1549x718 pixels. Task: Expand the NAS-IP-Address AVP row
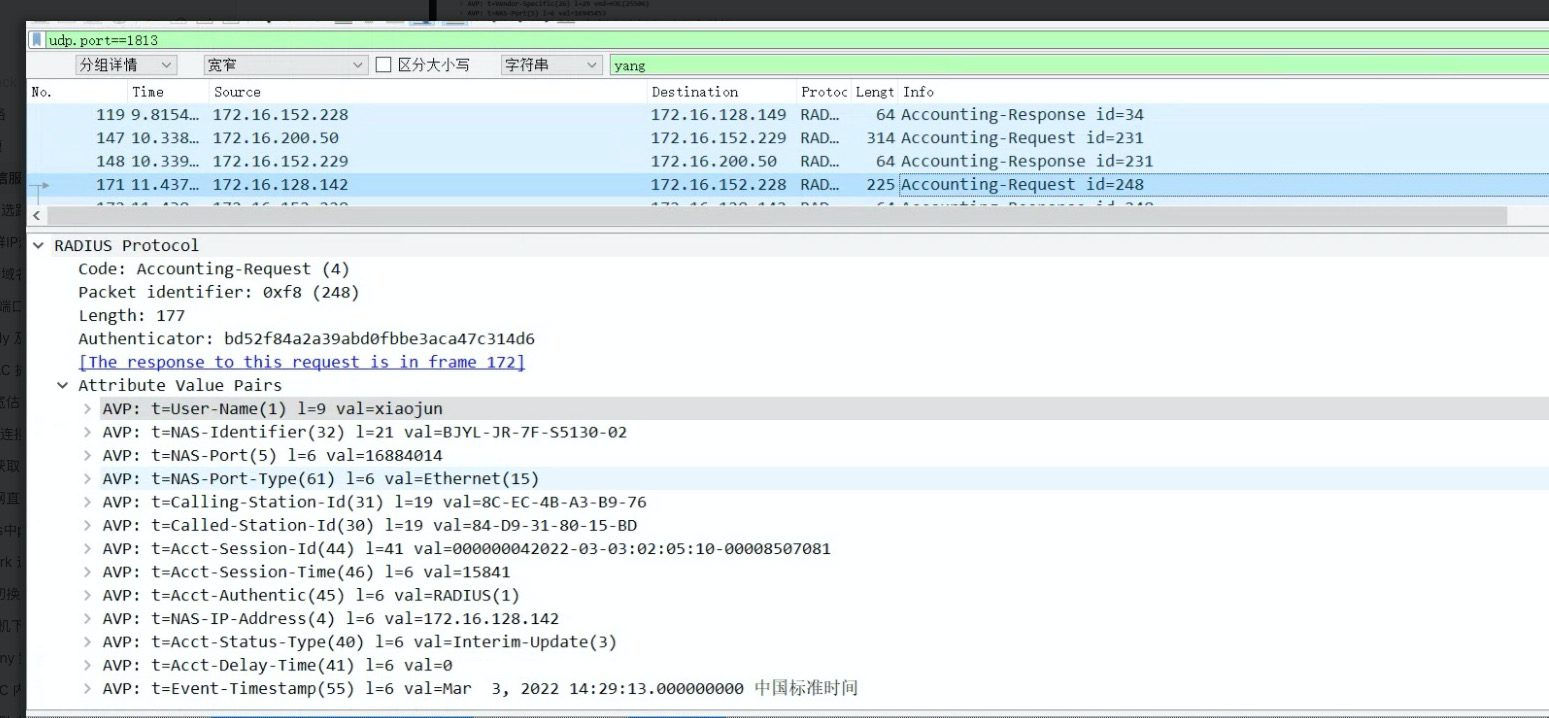coord(87,619)
